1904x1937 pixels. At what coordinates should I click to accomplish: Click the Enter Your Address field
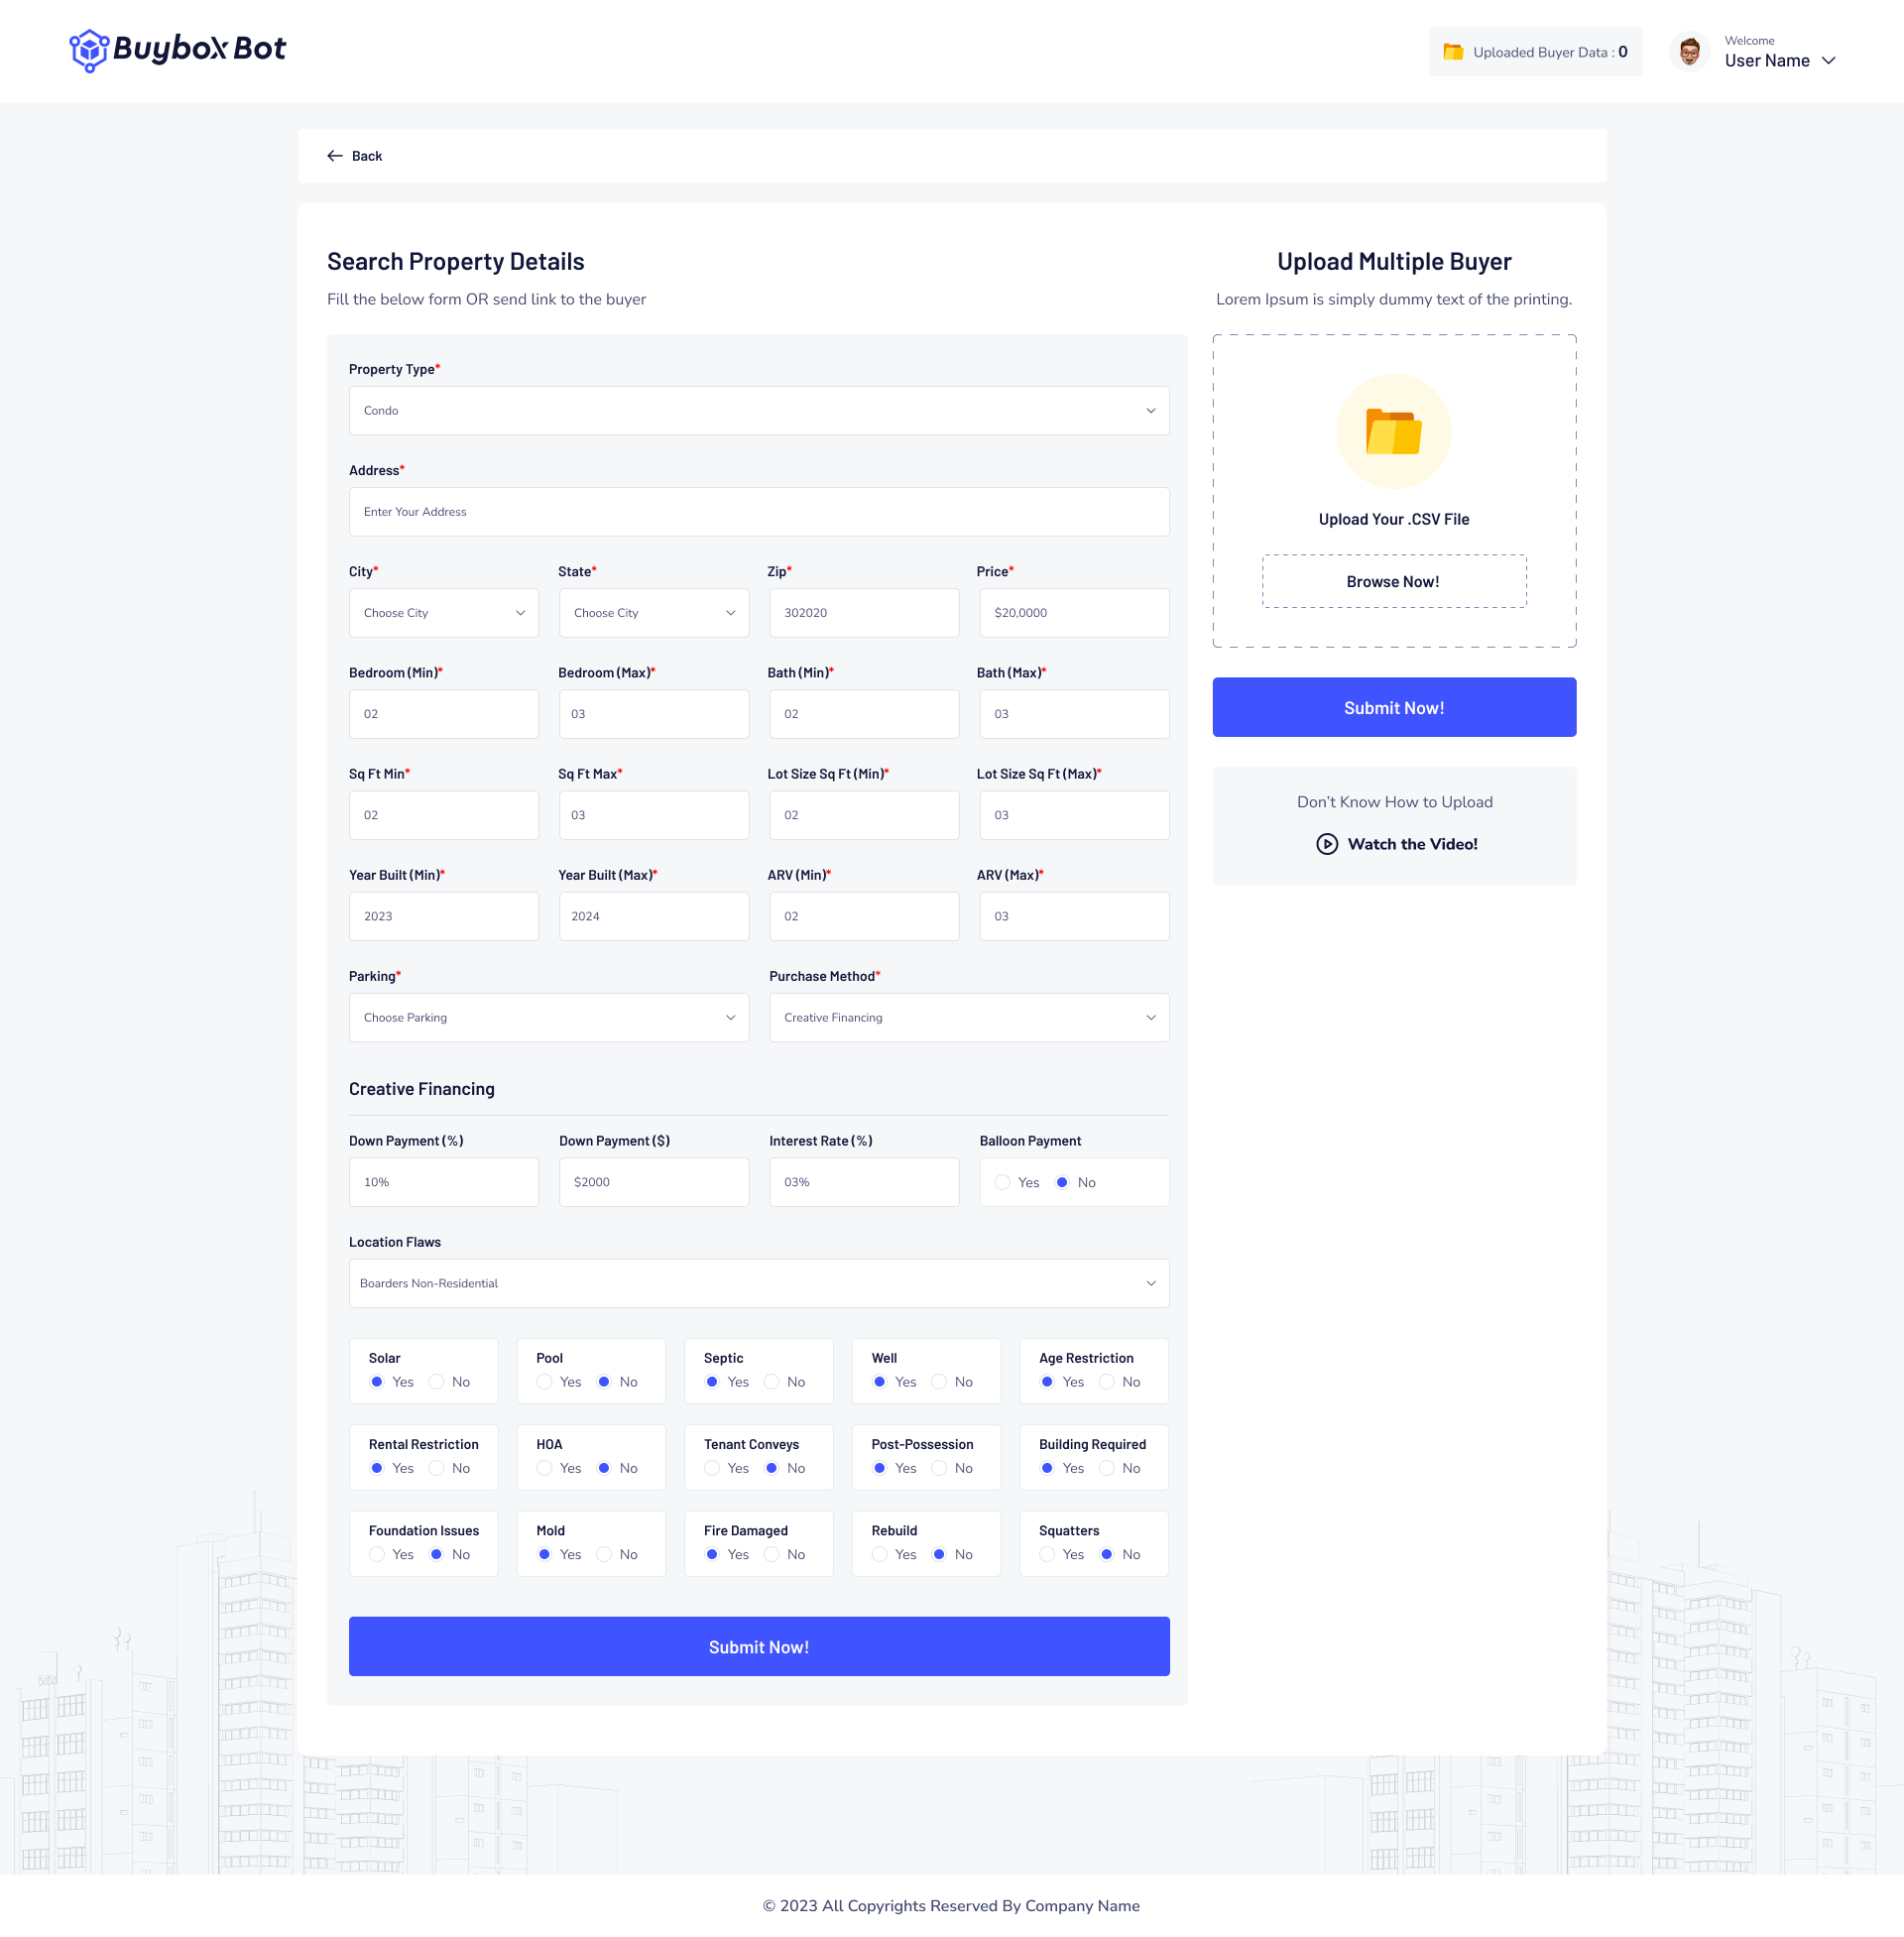(758, 512)
